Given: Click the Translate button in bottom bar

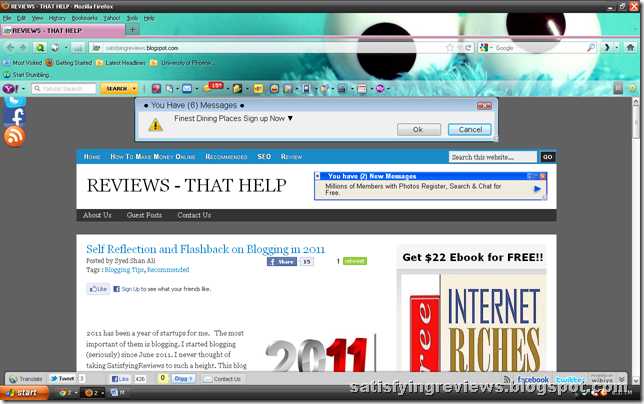Looking at the screenshot, I should (x=26, y=379).
